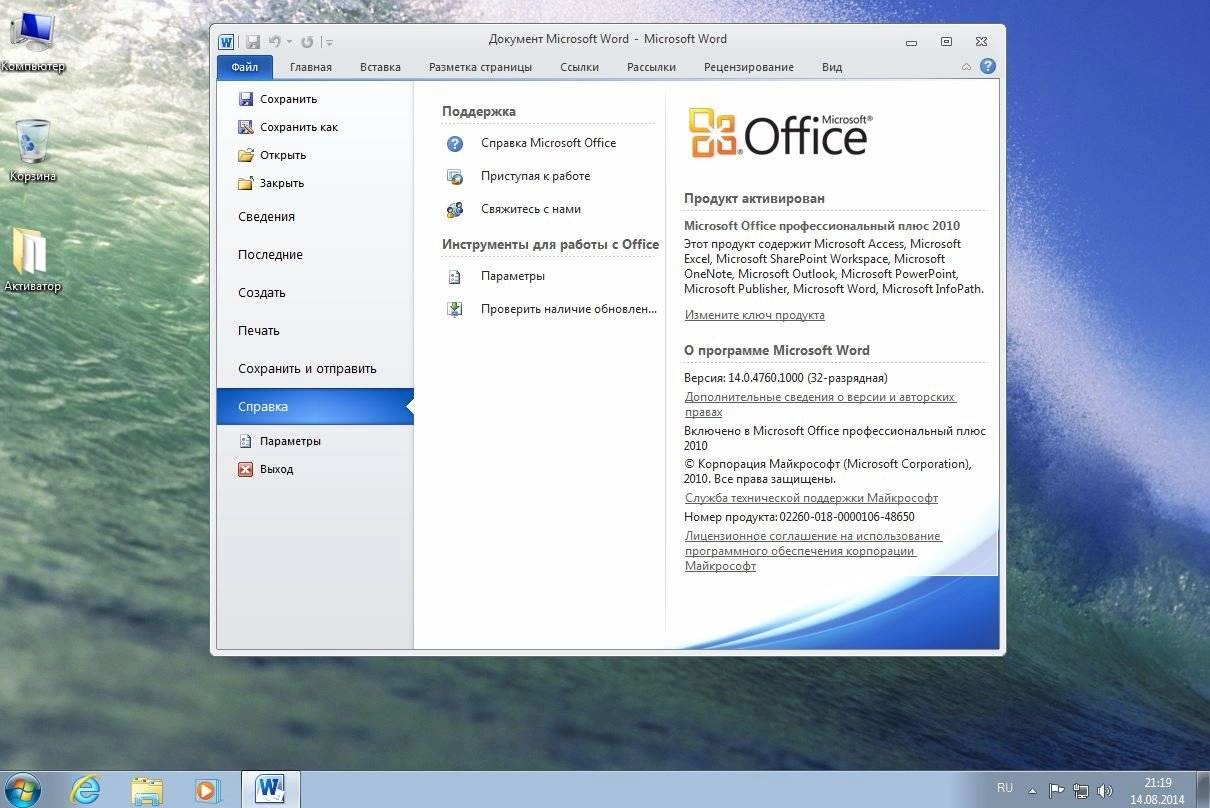Launch Windows Media Player from taskbar

(x=207, y=790)
